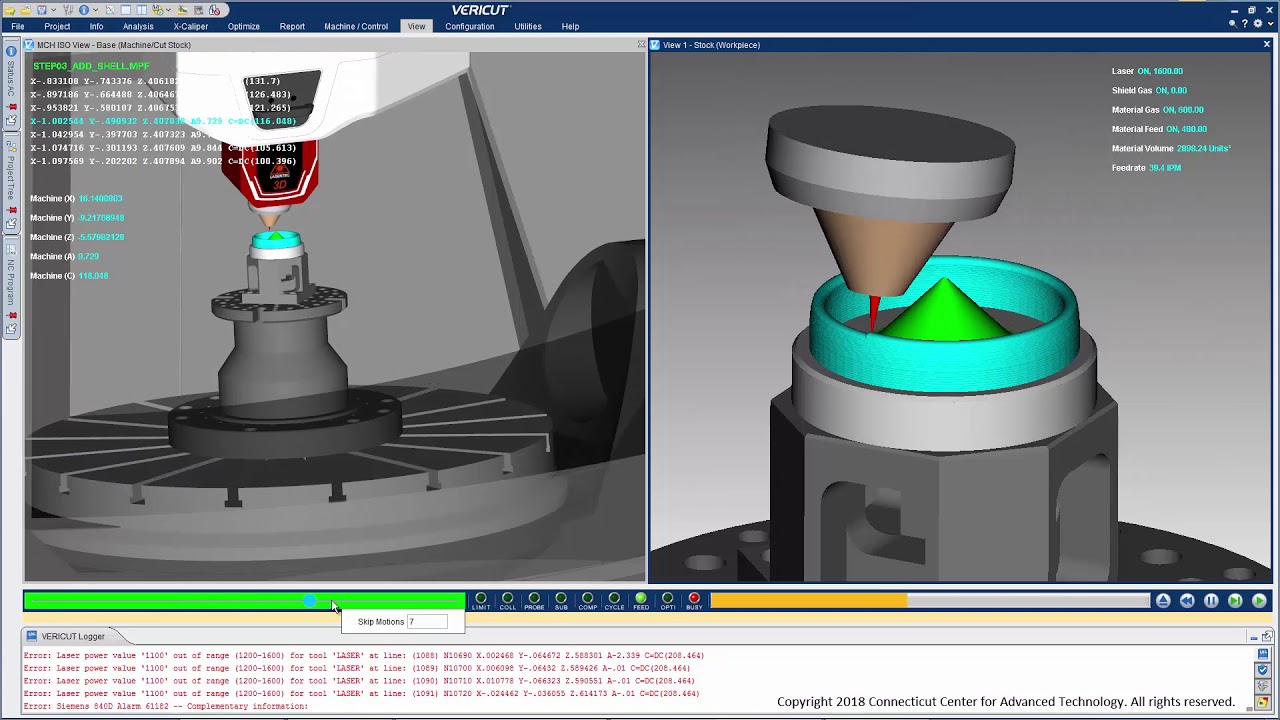Image resolution: width=1280 pixels, height=720 pixels.
Task: Click the view icon beside View 1 title
Action: tap(655, 45)
